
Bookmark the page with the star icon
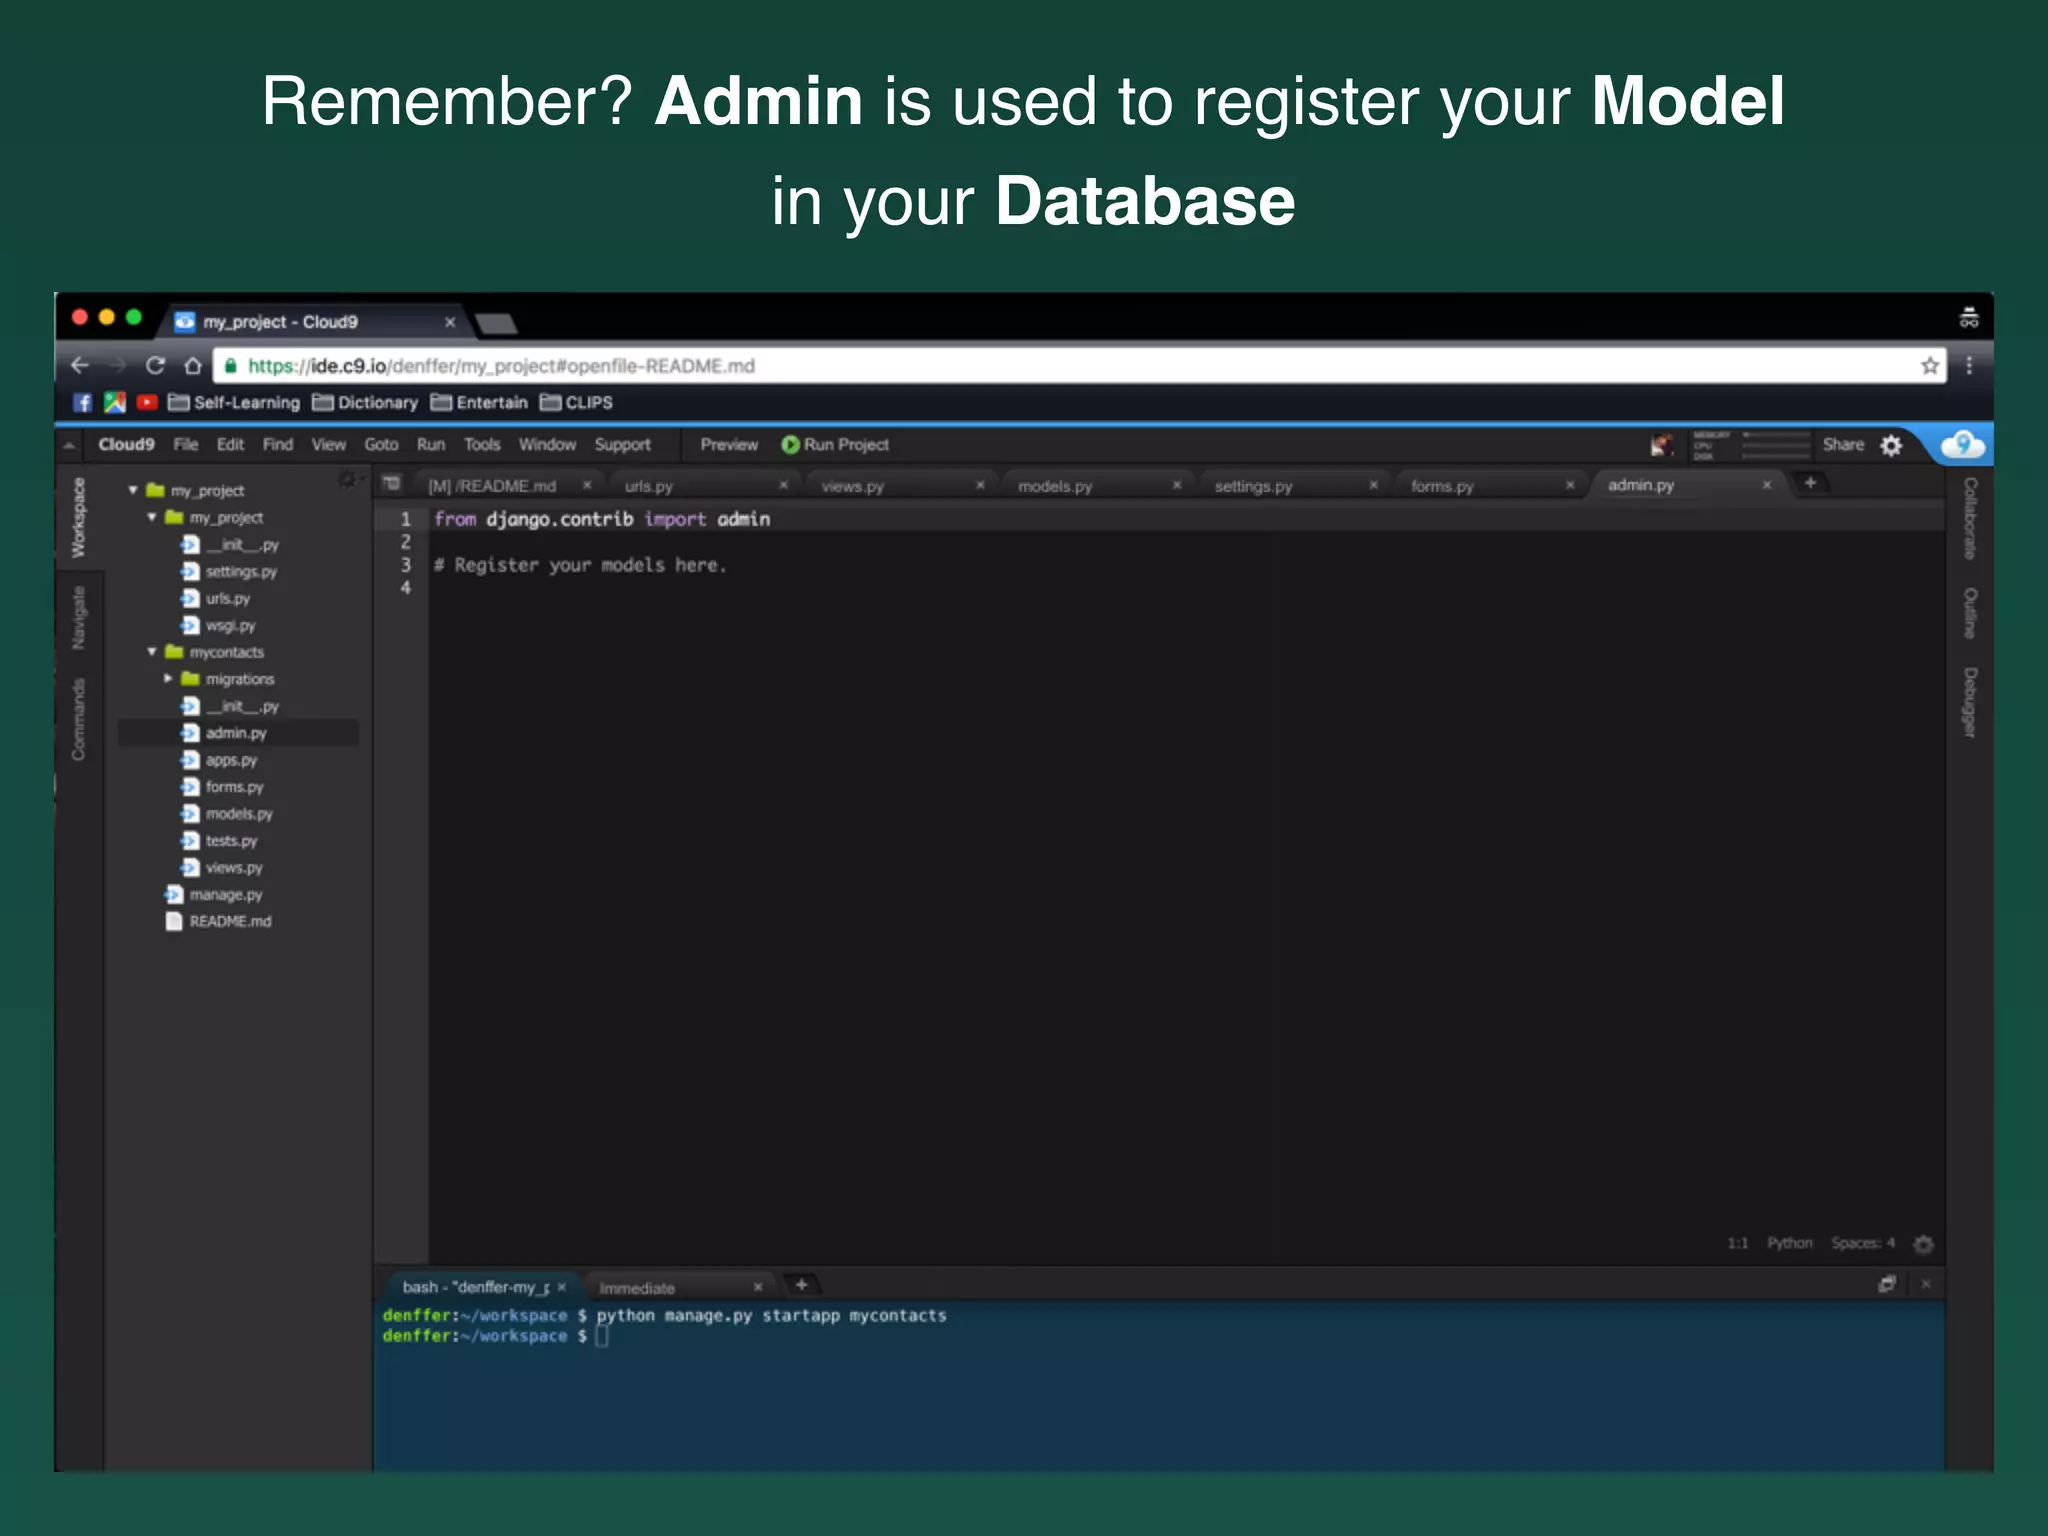[x=1929, y=366]
